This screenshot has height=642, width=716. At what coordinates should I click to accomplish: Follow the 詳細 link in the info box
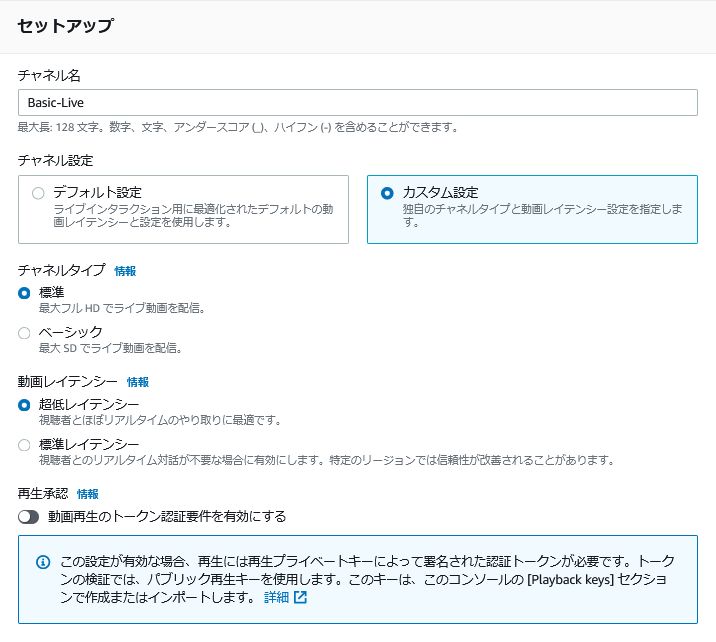click(x=276, y=597)
